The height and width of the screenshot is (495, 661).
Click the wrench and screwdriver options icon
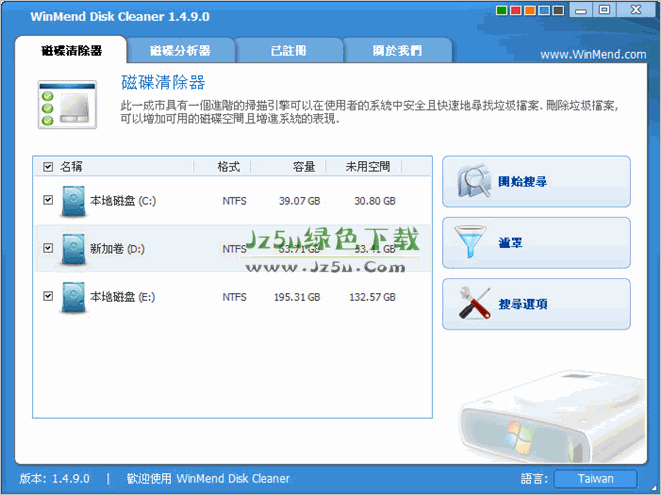pyautogui.click(x=474, y=303)
